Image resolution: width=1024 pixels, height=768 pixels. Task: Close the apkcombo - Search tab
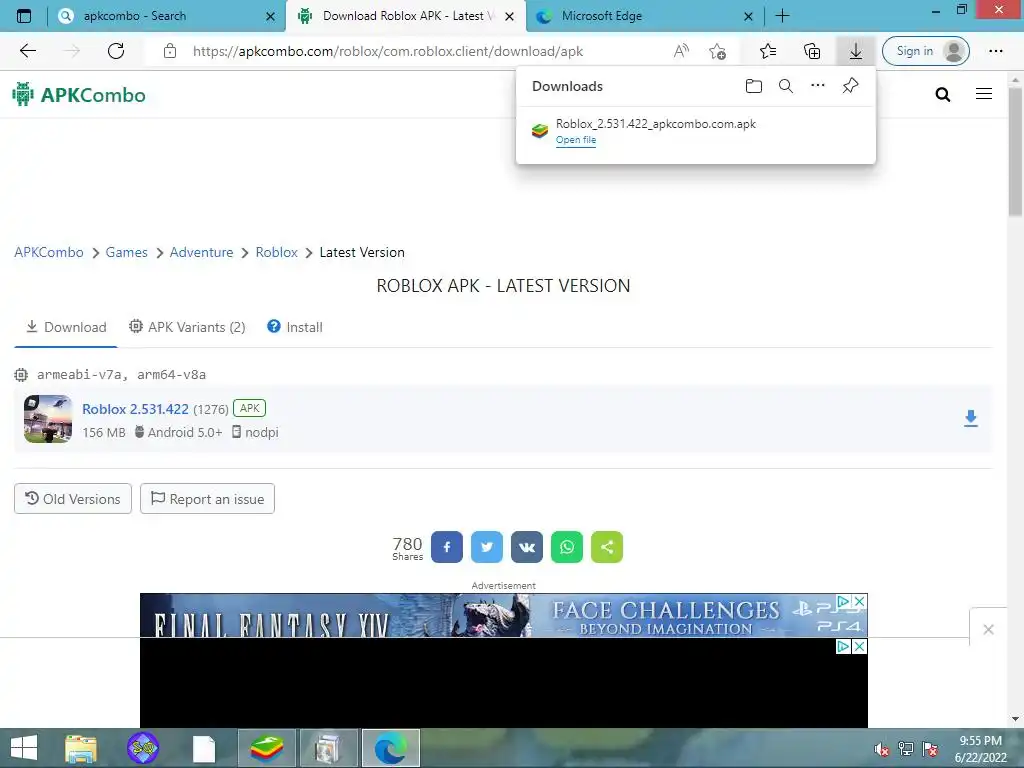tap(270, 16)
